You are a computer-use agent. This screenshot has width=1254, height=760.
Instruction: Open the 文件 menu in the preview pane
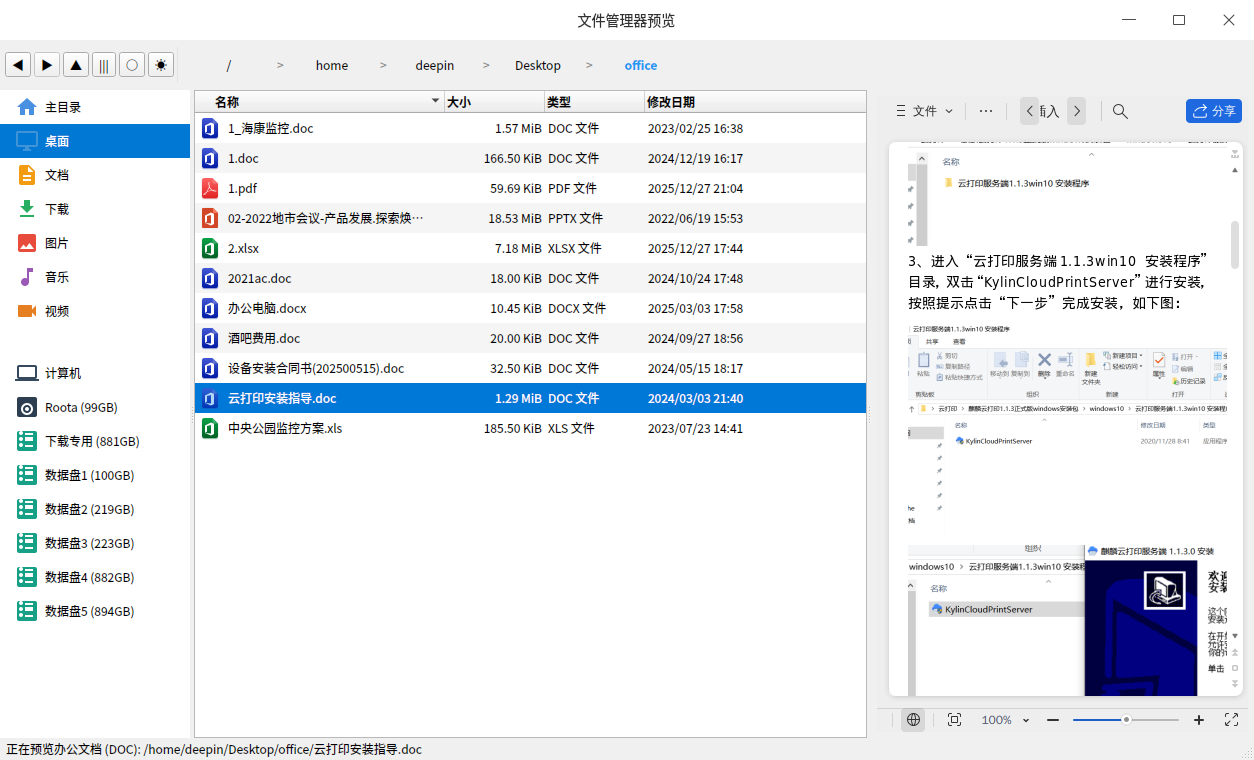925,111
